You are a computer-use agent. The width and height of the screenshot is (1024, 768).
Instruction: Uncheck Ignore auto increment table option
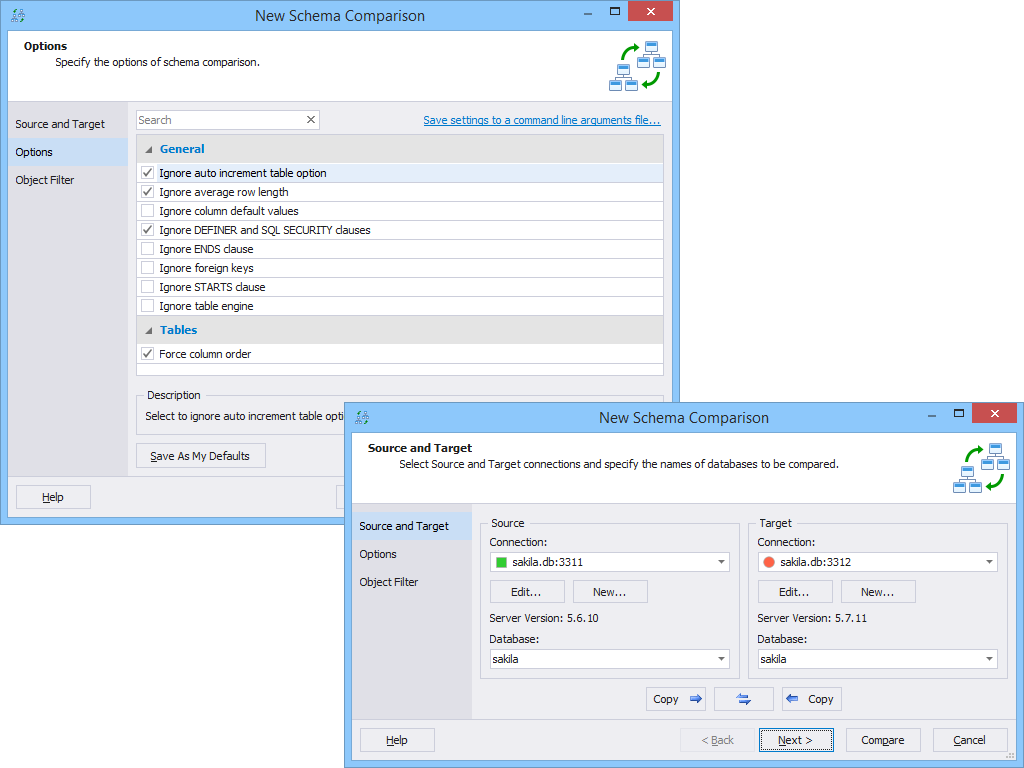pyautogui.click(x=148, y=172)
